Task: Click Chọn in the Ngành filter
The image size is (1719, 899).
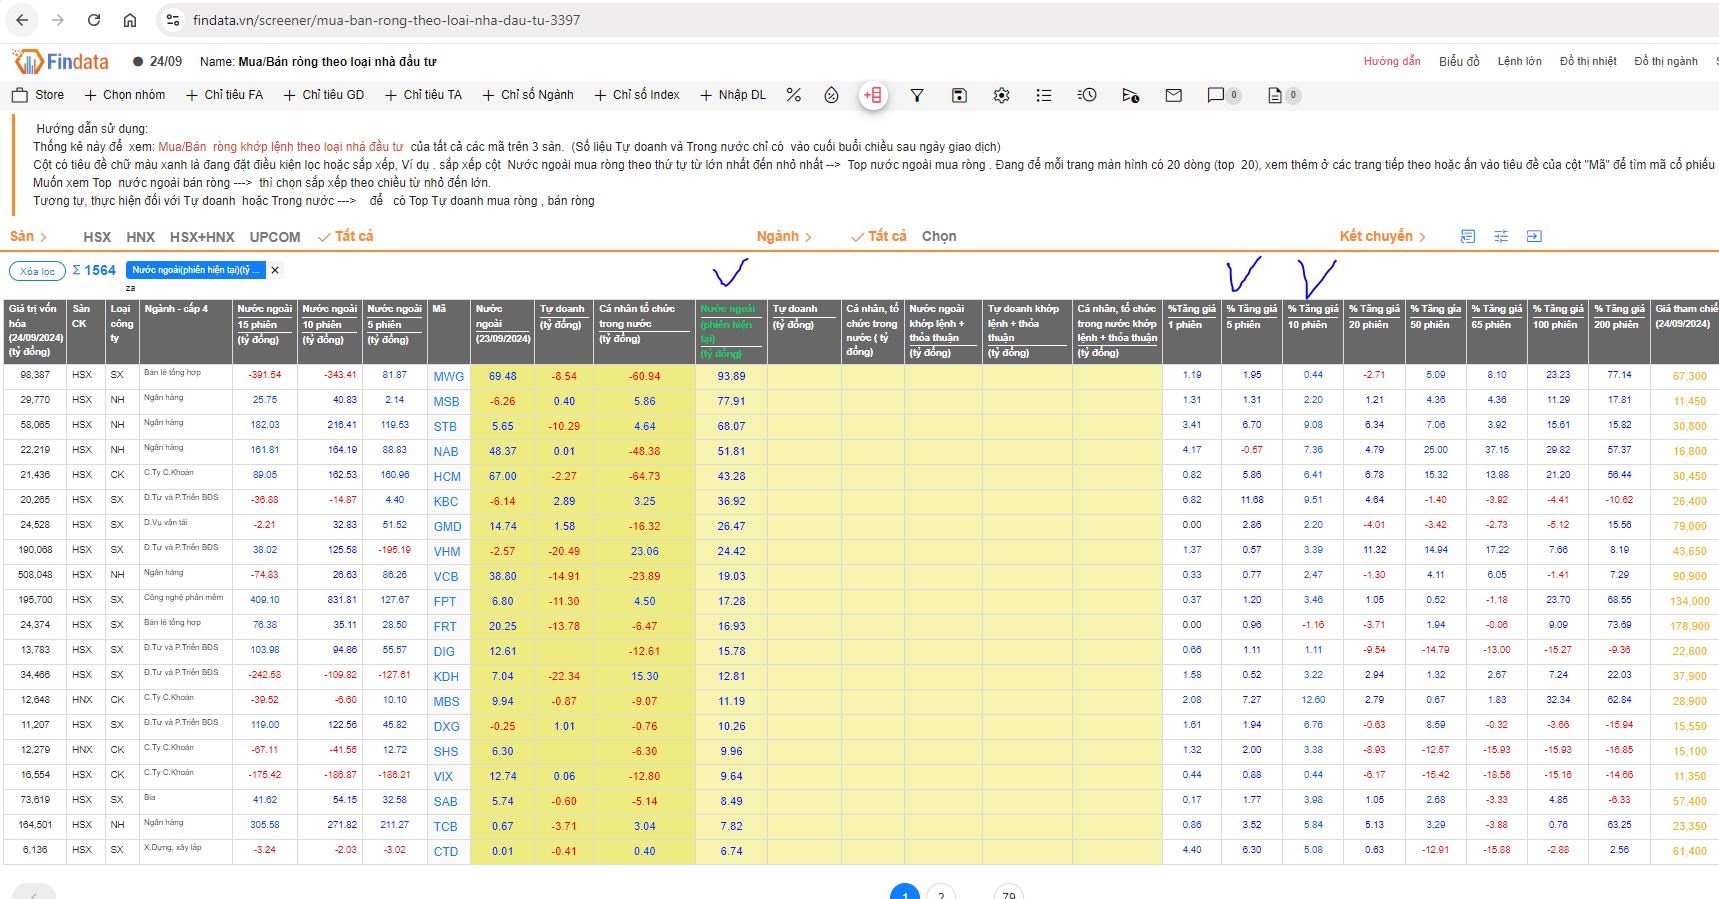Action: [939, 236]
